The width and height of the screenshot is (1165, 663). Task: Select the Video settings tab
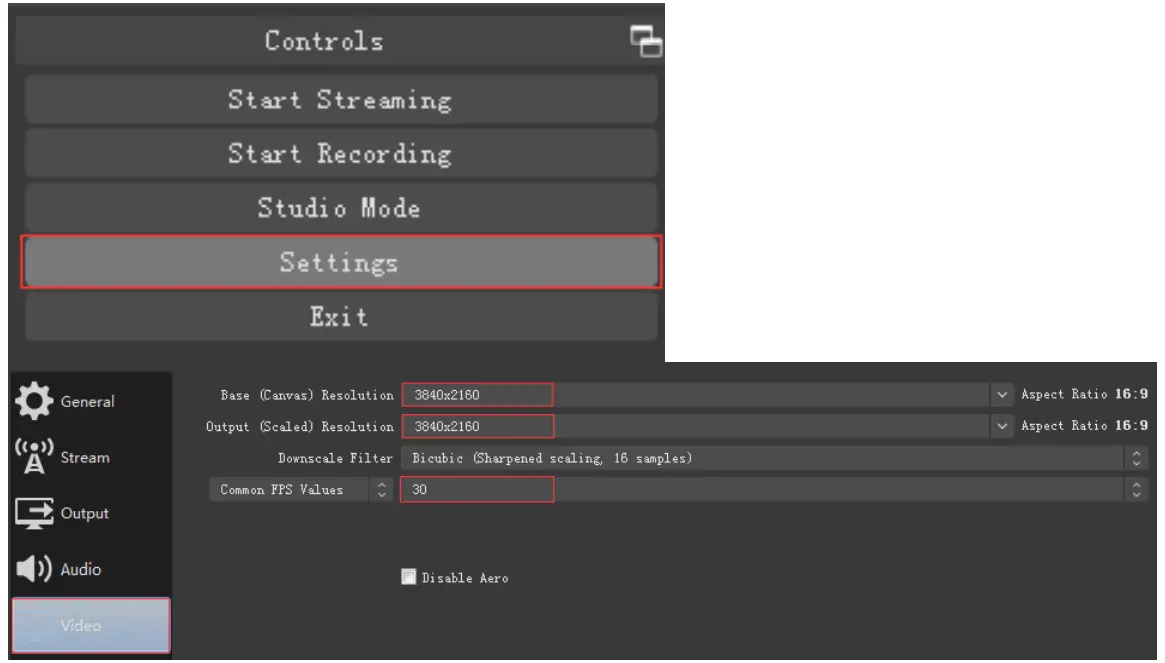tap(91, 625)
